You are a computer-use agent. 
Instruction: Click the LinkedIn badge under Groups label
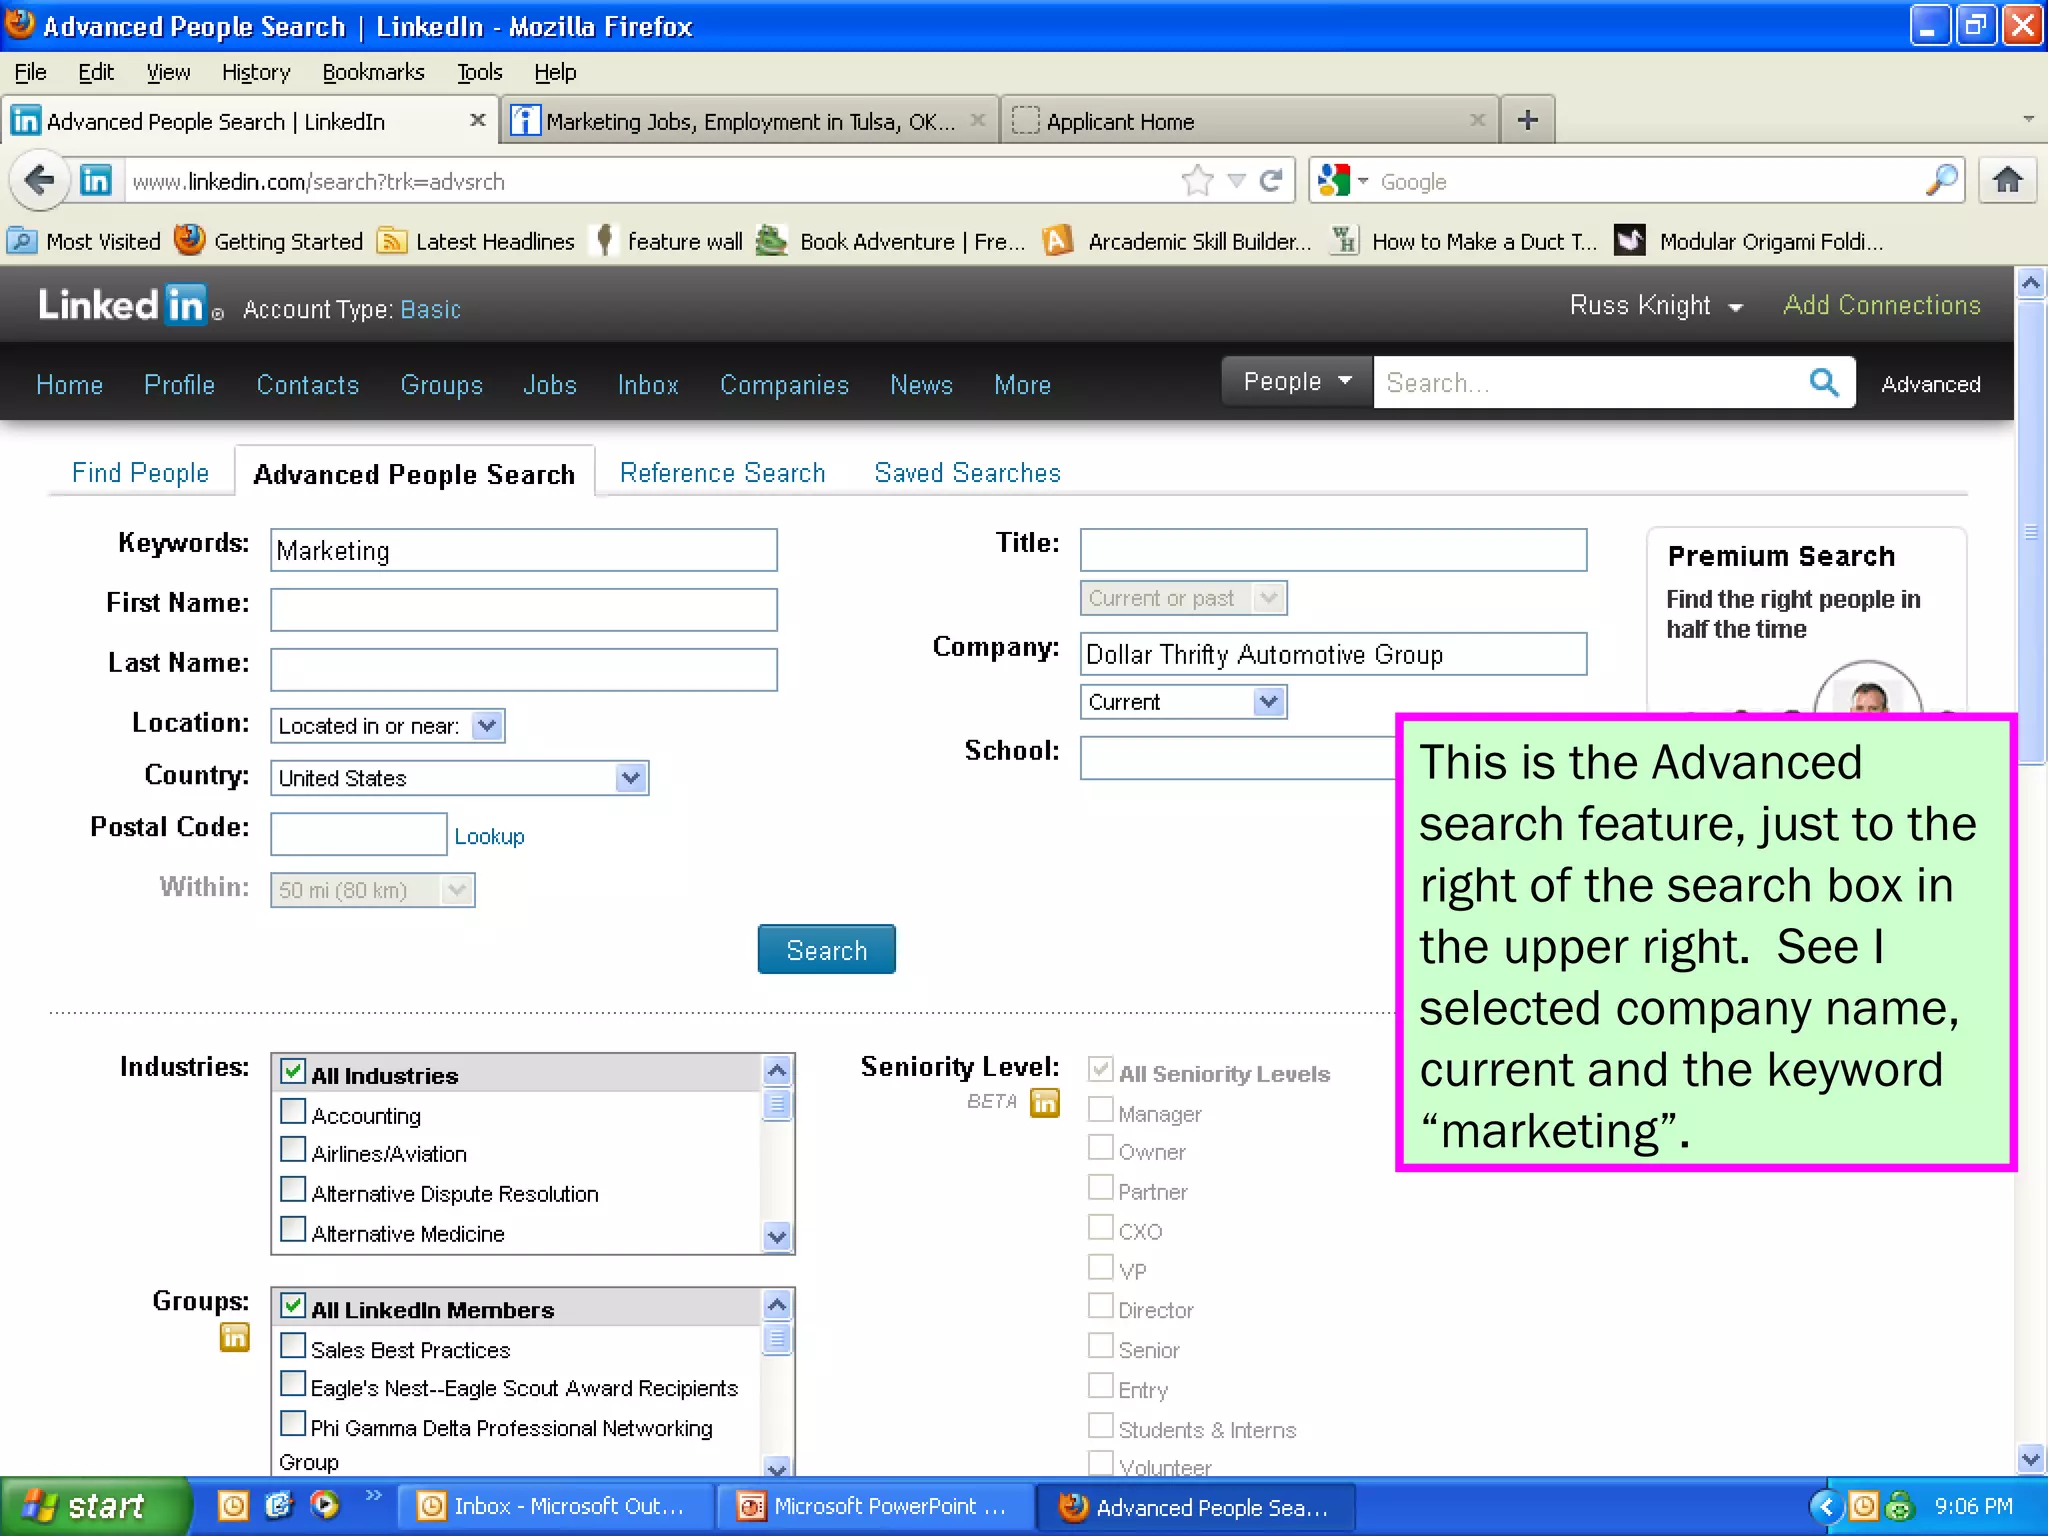[235, 1337]
